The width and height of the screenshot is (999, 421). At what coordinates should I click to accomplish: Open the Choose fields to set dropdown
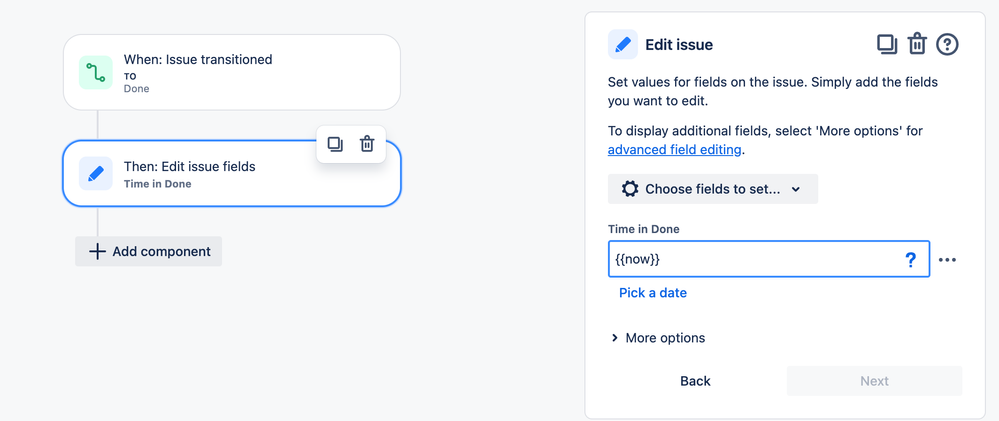pos(712,189)
